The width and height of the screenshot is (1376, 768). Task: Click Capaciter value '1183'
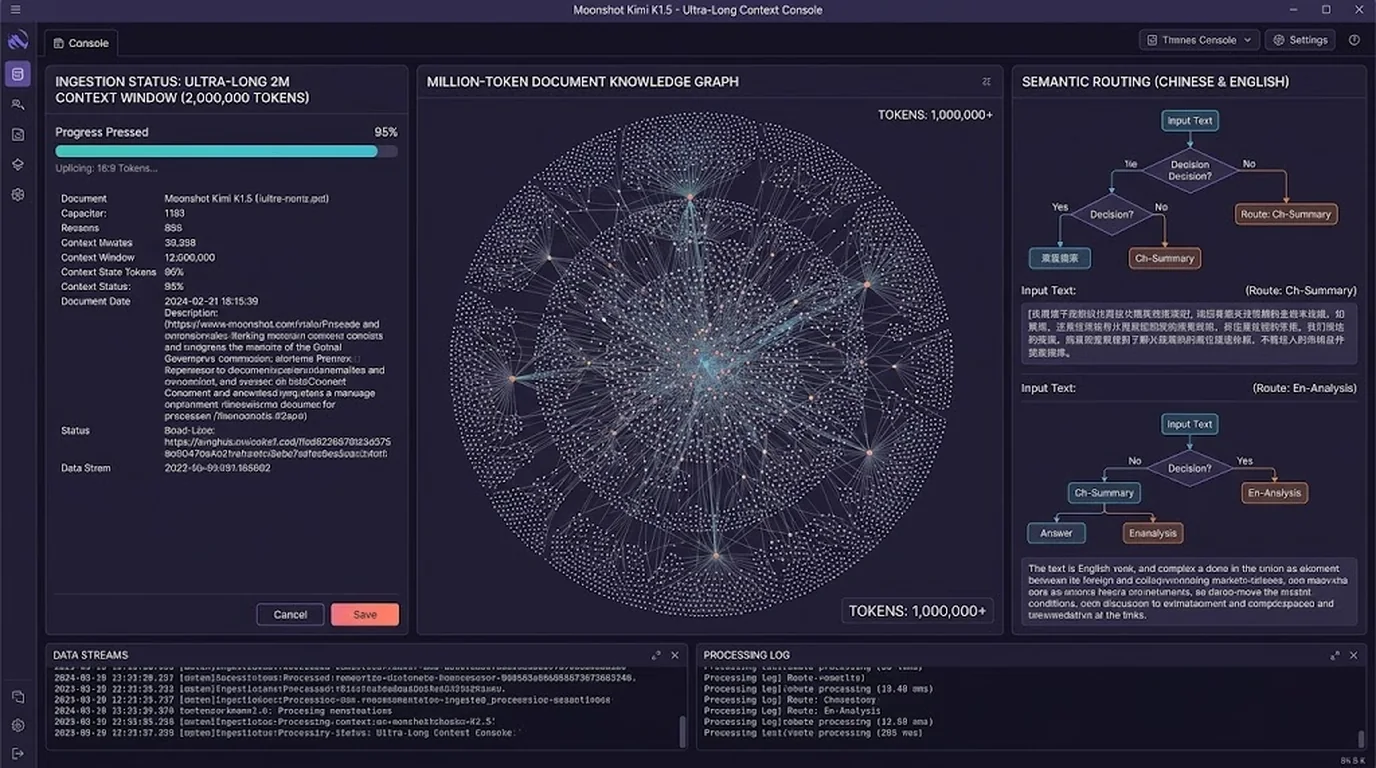pos(174,213)
